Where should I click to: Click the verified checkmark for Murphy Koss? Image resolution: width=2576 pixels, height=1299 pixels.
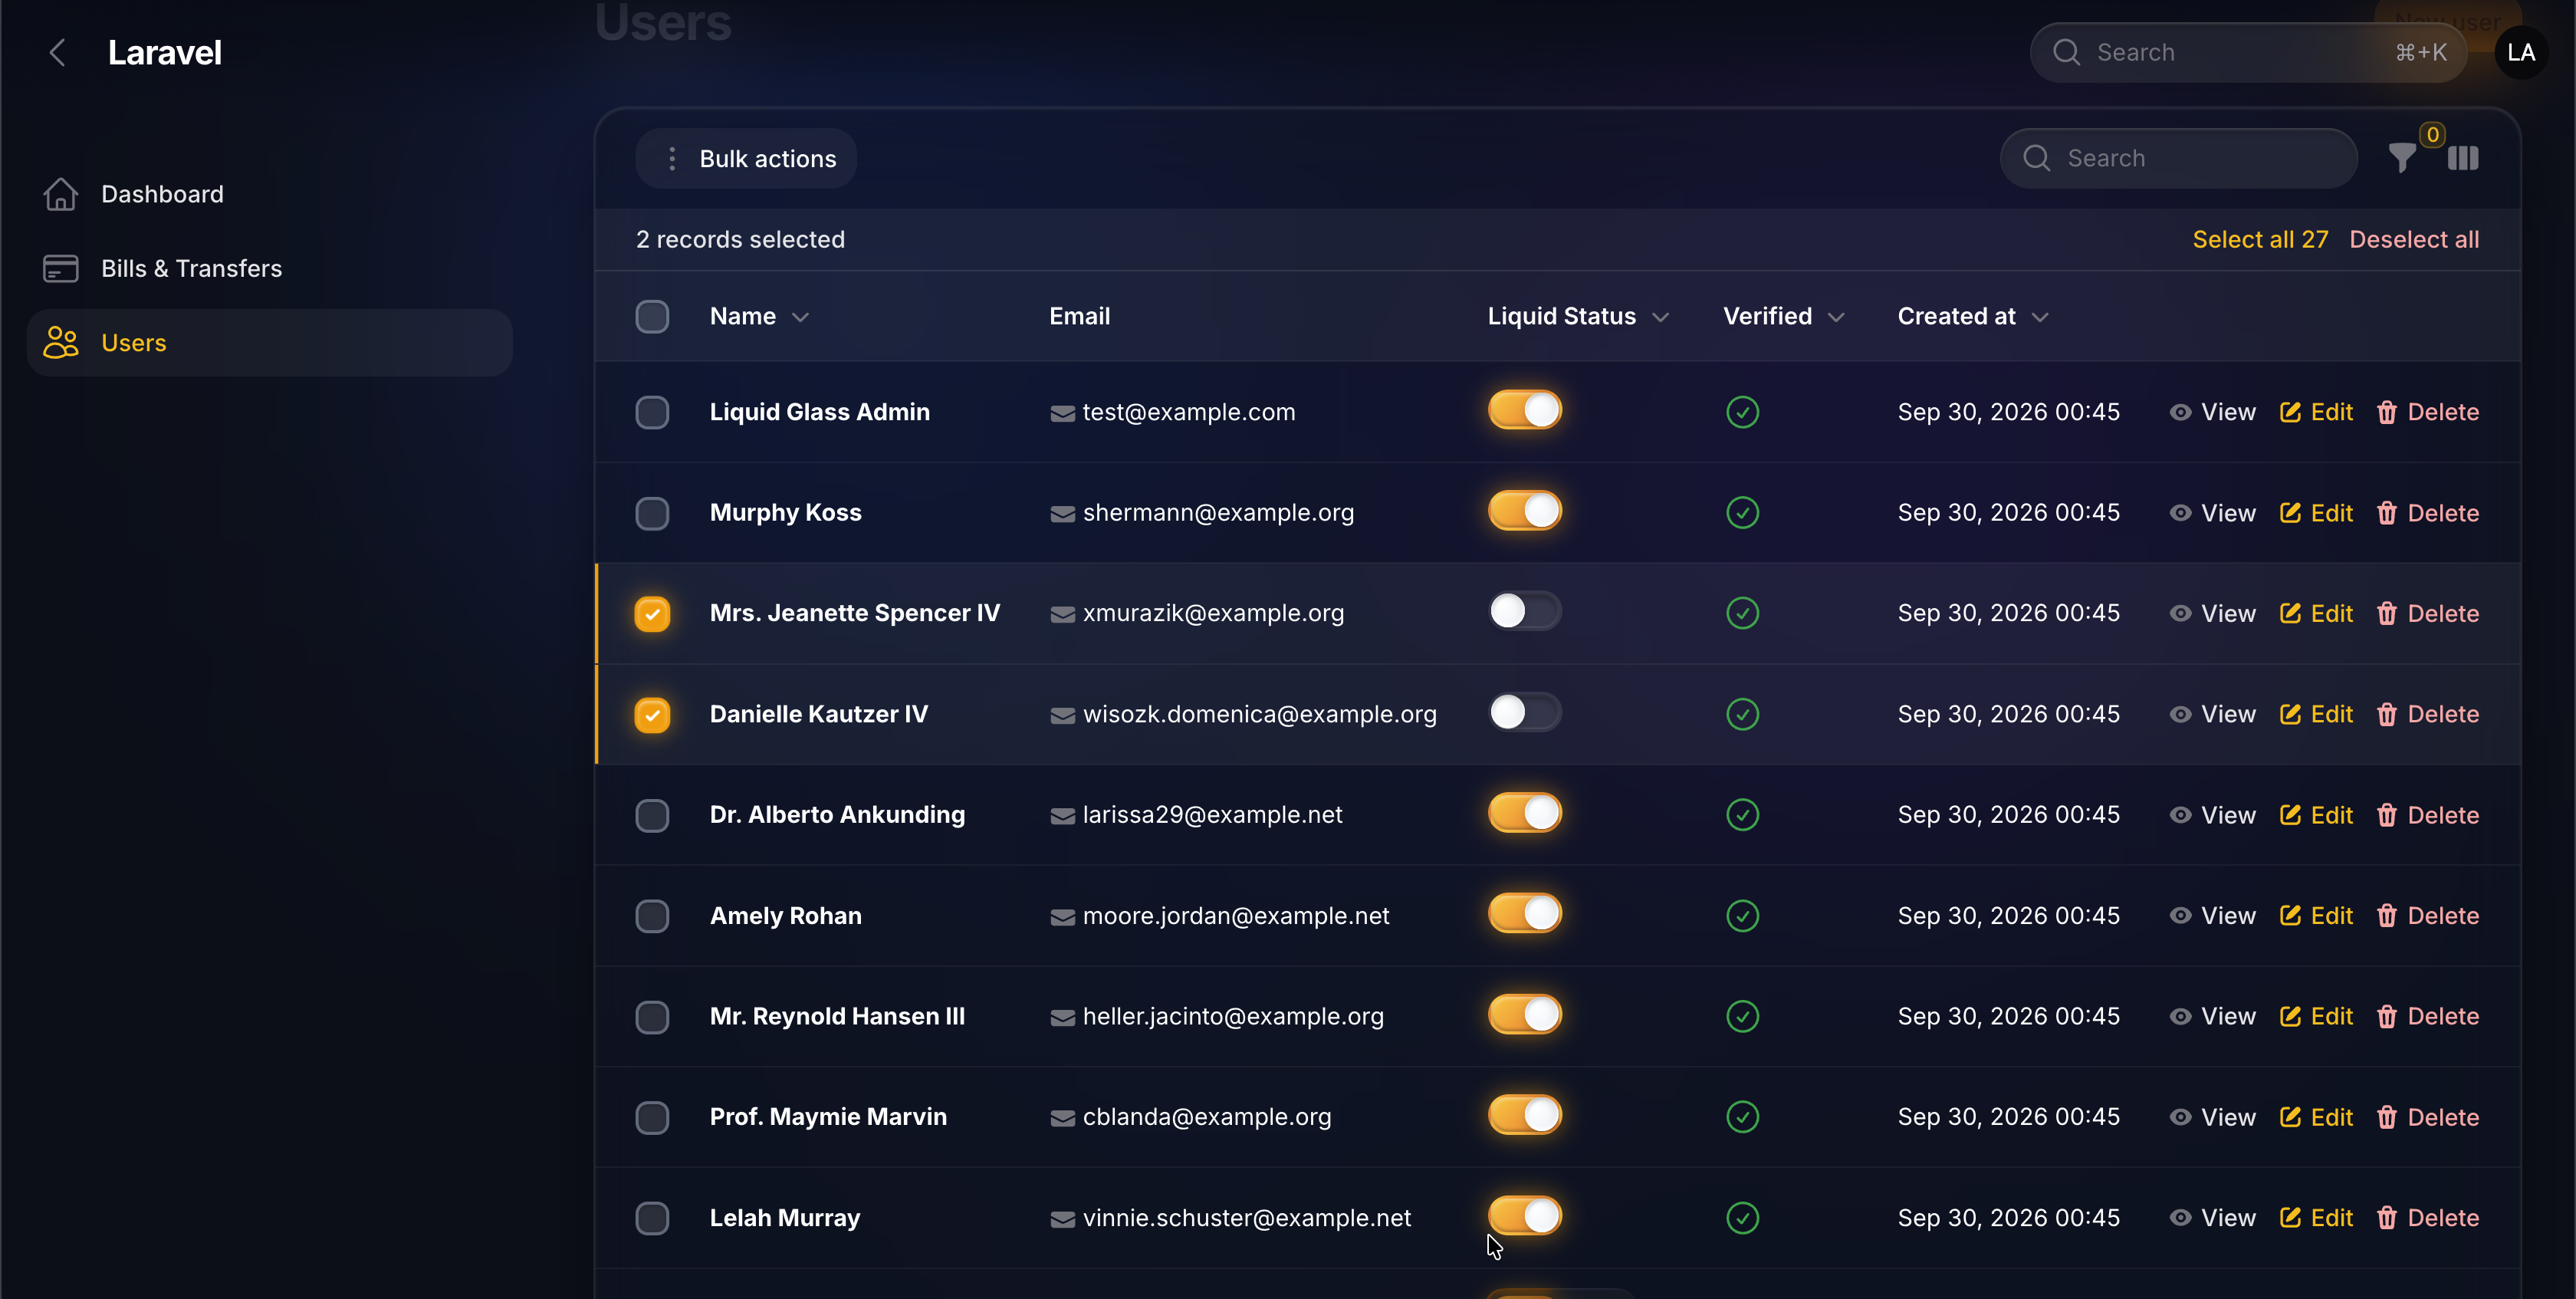point(1742,513)
